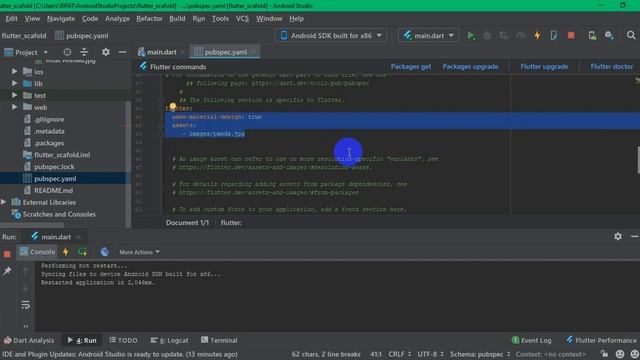Click Hot Restart icon in Run console
The image size is (640, 360).
pyautogui.click(x=82, y=252)
